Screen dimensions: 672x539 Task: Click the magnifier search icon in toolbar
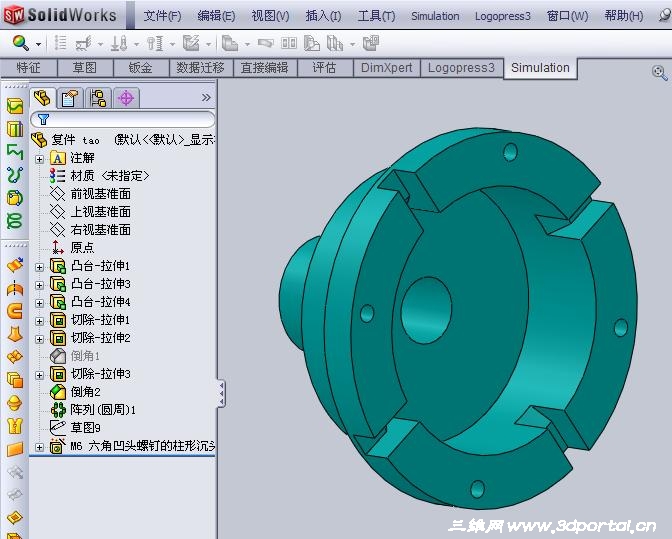20,43
